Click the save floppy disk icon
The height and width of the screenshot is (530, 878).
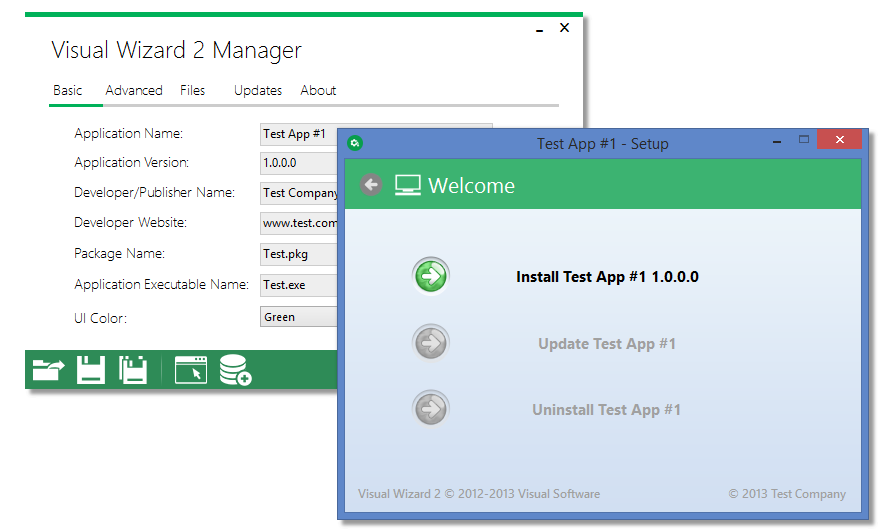[x=91, y=370]
